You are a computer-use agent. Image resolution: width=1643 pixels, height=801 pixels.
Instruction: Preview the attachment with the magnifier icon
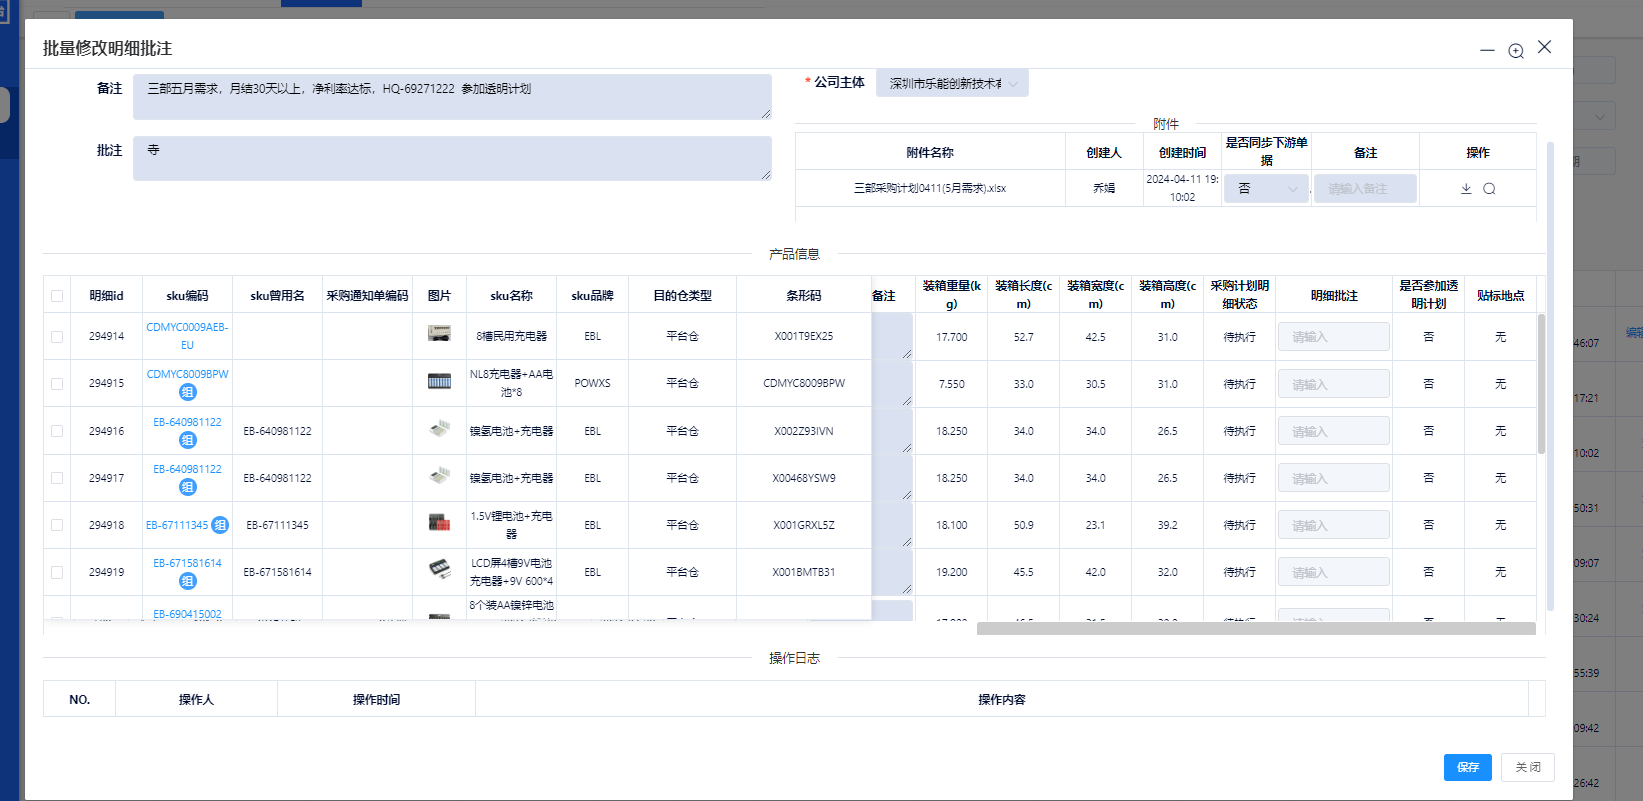coord(1489,188)
